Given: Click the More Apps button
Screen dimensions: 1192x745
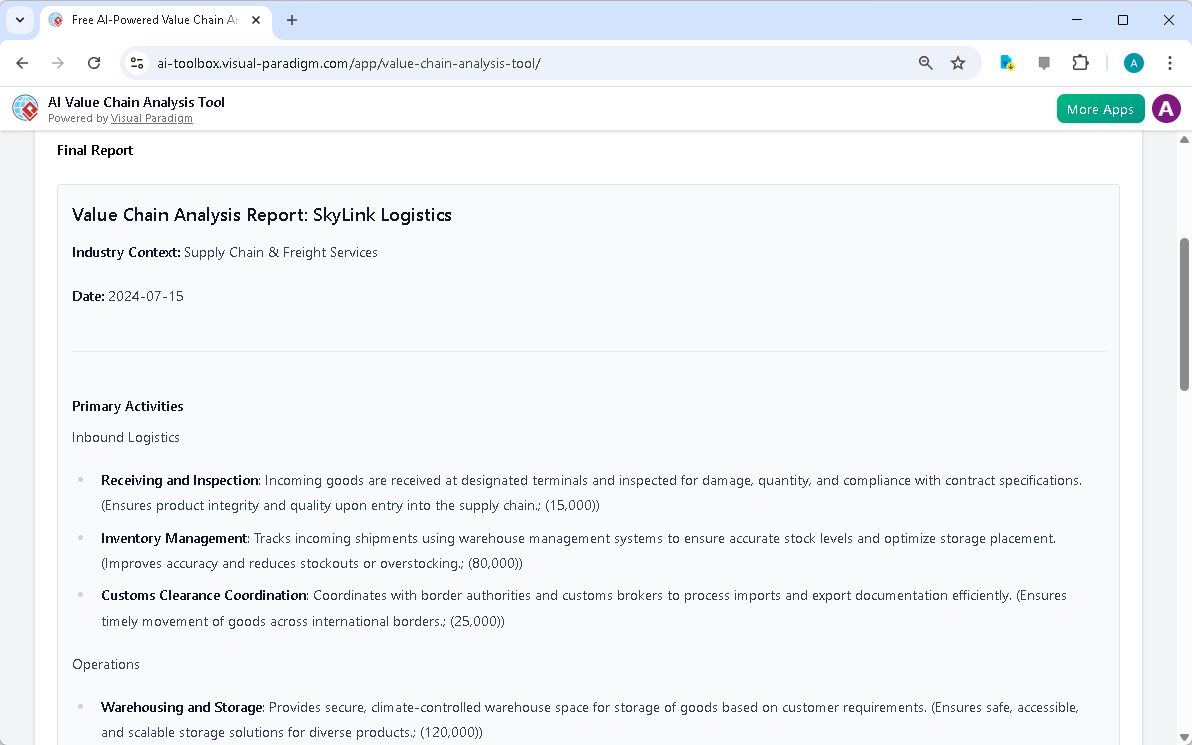Looking at the screenshot, I should point(1100,108).
